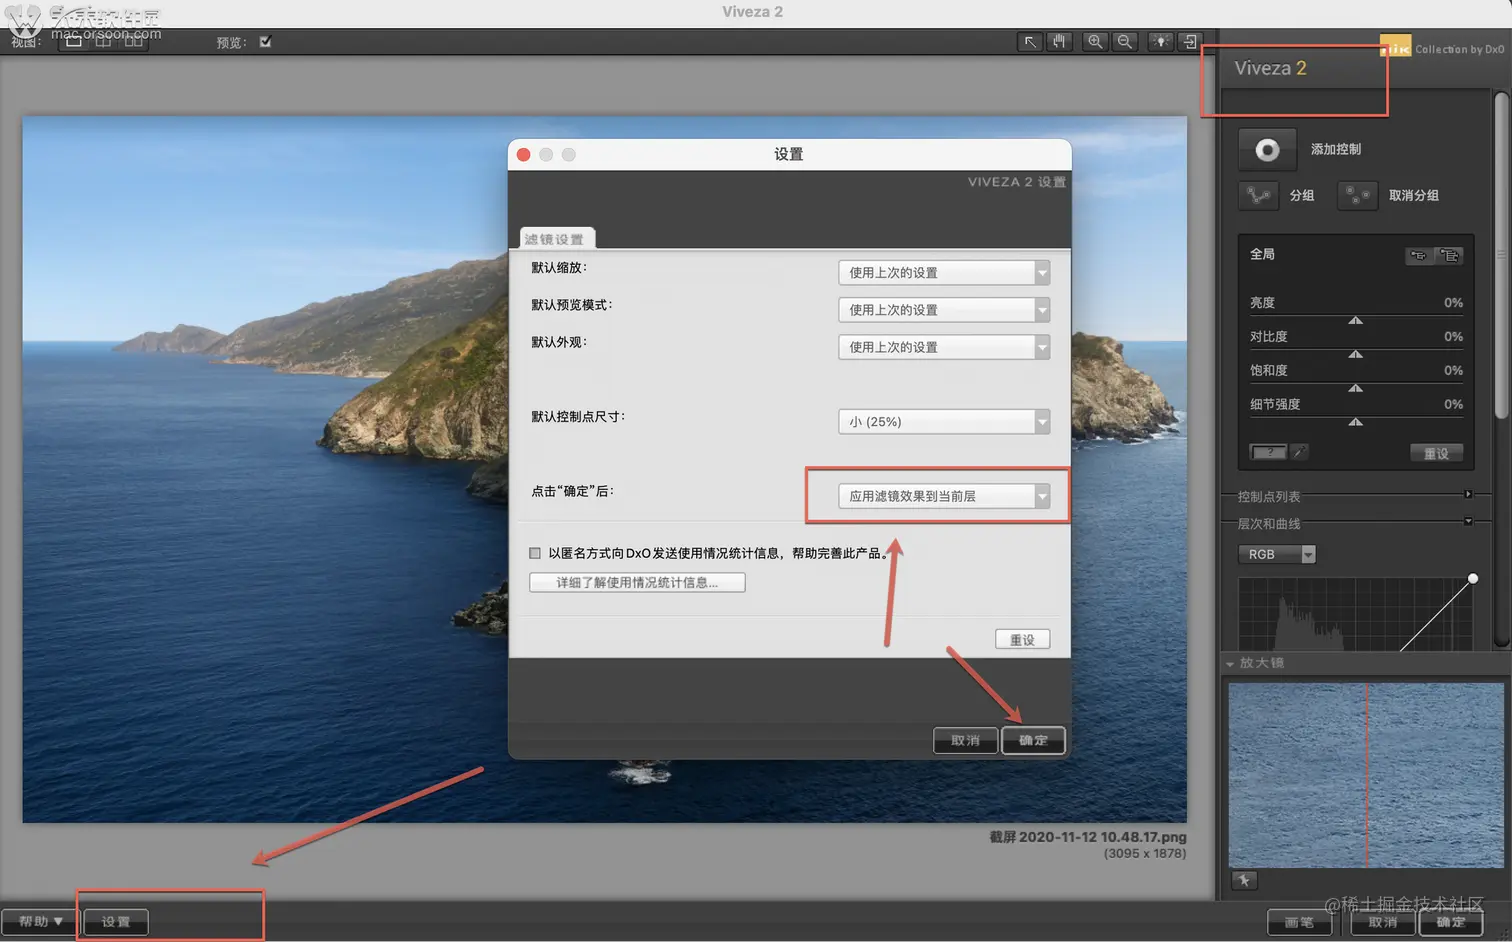Click the 饱和度 (saturation) slider handle

[x=1355, y=388]
